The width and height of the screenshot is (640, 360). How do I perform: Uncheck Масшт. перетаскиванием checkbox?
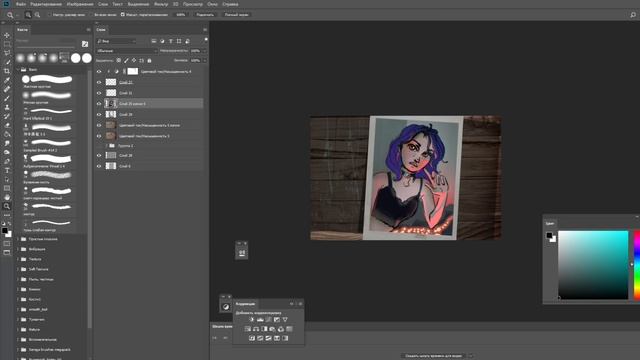coord(122,15)
